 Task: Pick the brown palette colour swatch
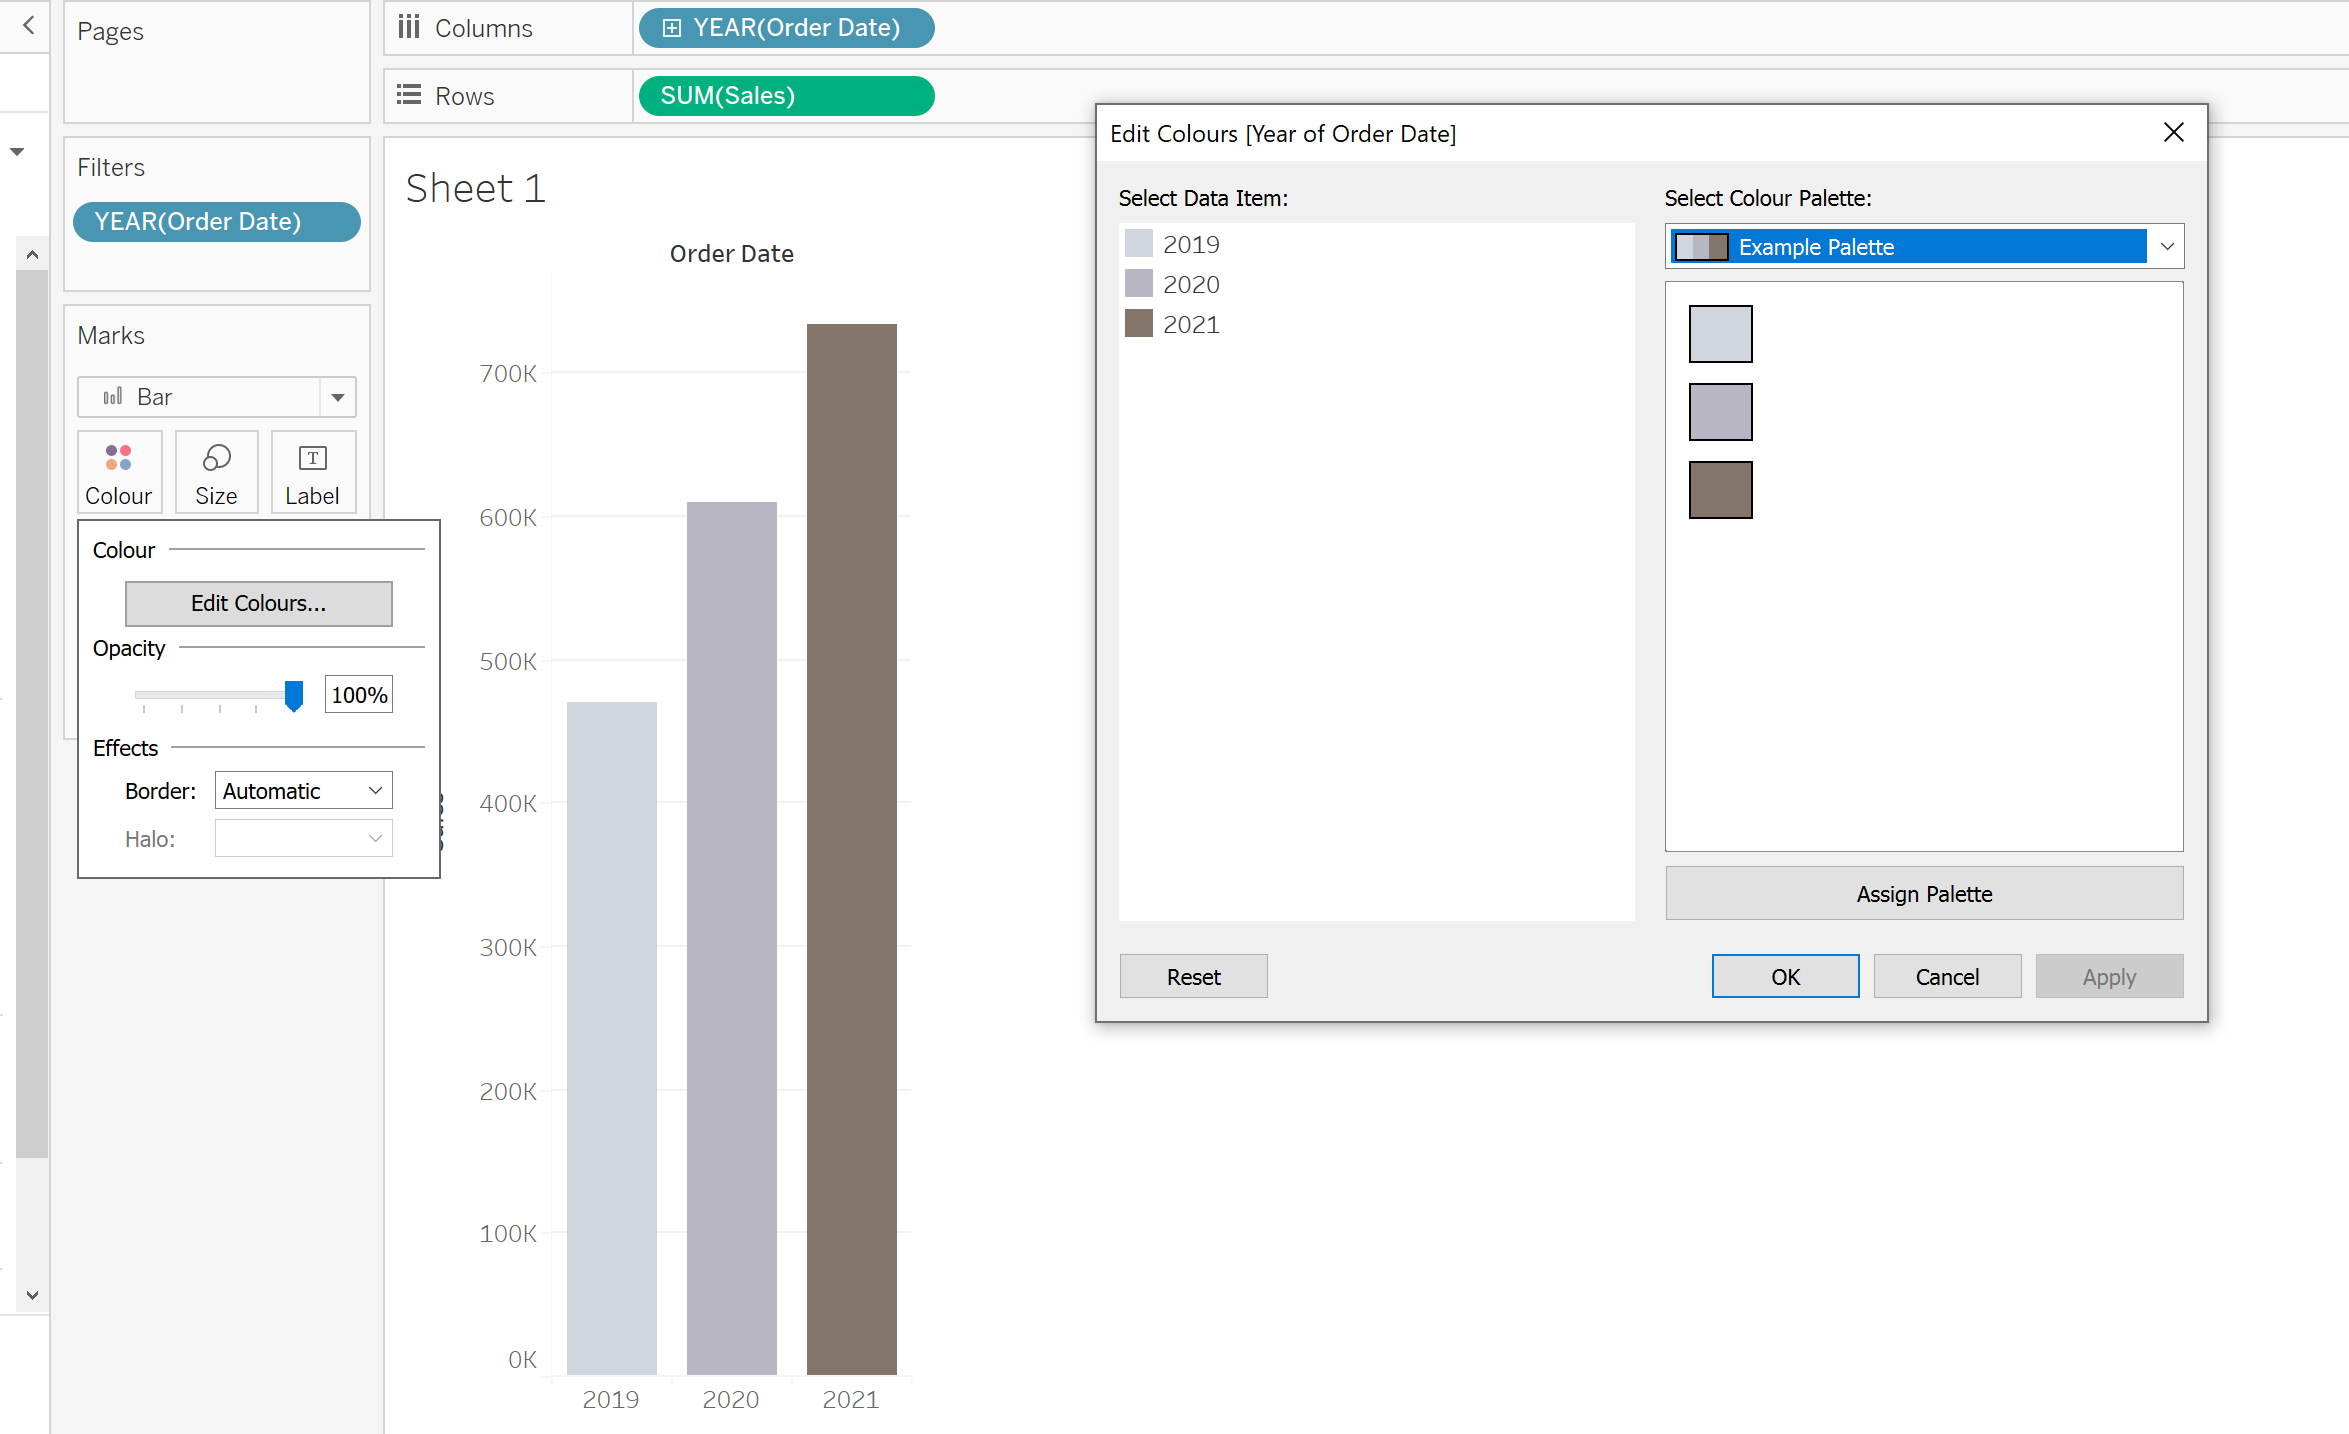pos(1720,490)
